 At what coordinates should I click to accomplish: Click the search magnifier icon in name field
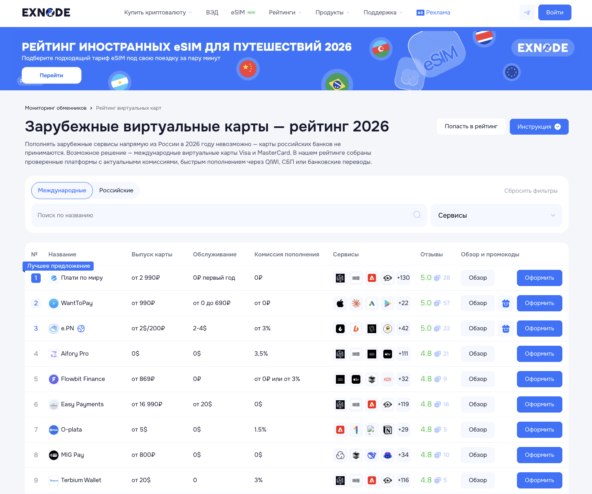click(x=417, y=215)
